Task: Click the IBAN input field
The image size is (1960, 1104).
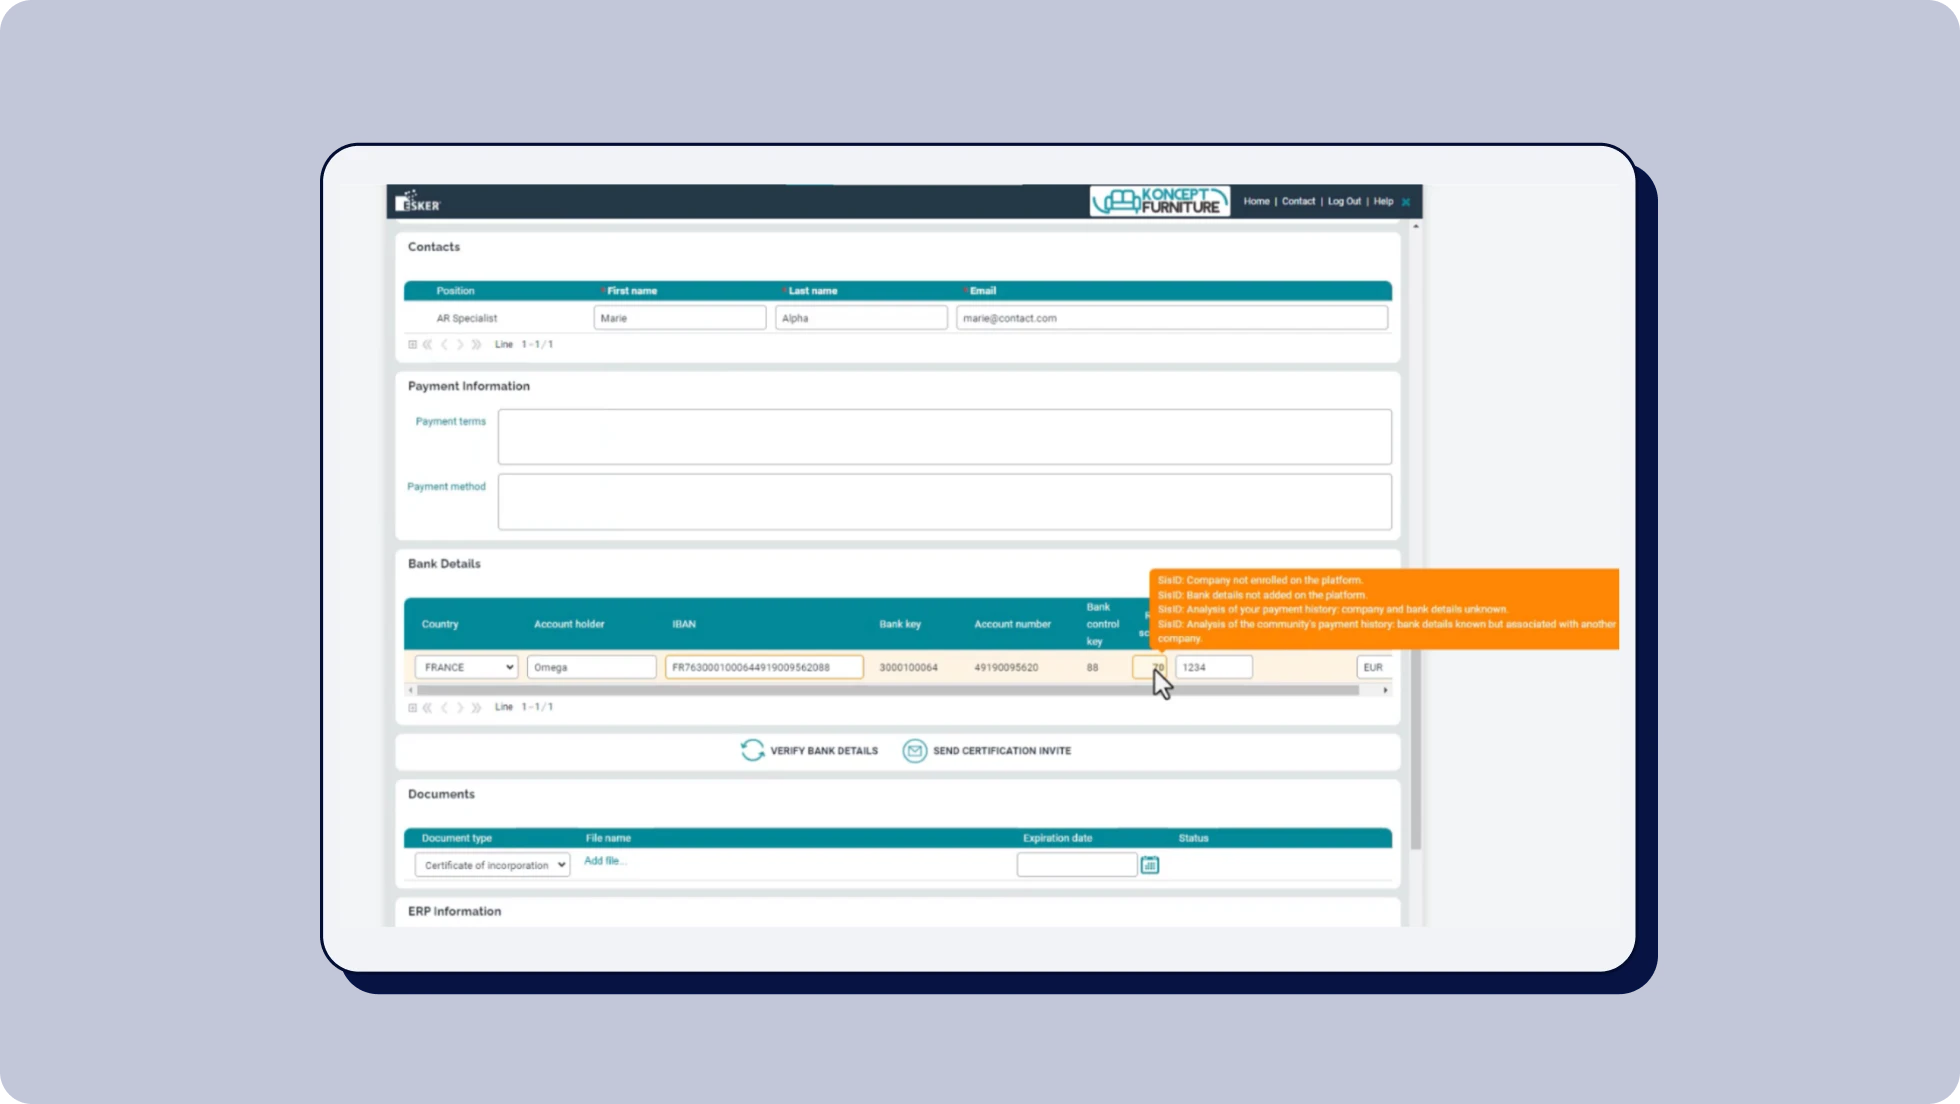Action: tap(764, 667)
